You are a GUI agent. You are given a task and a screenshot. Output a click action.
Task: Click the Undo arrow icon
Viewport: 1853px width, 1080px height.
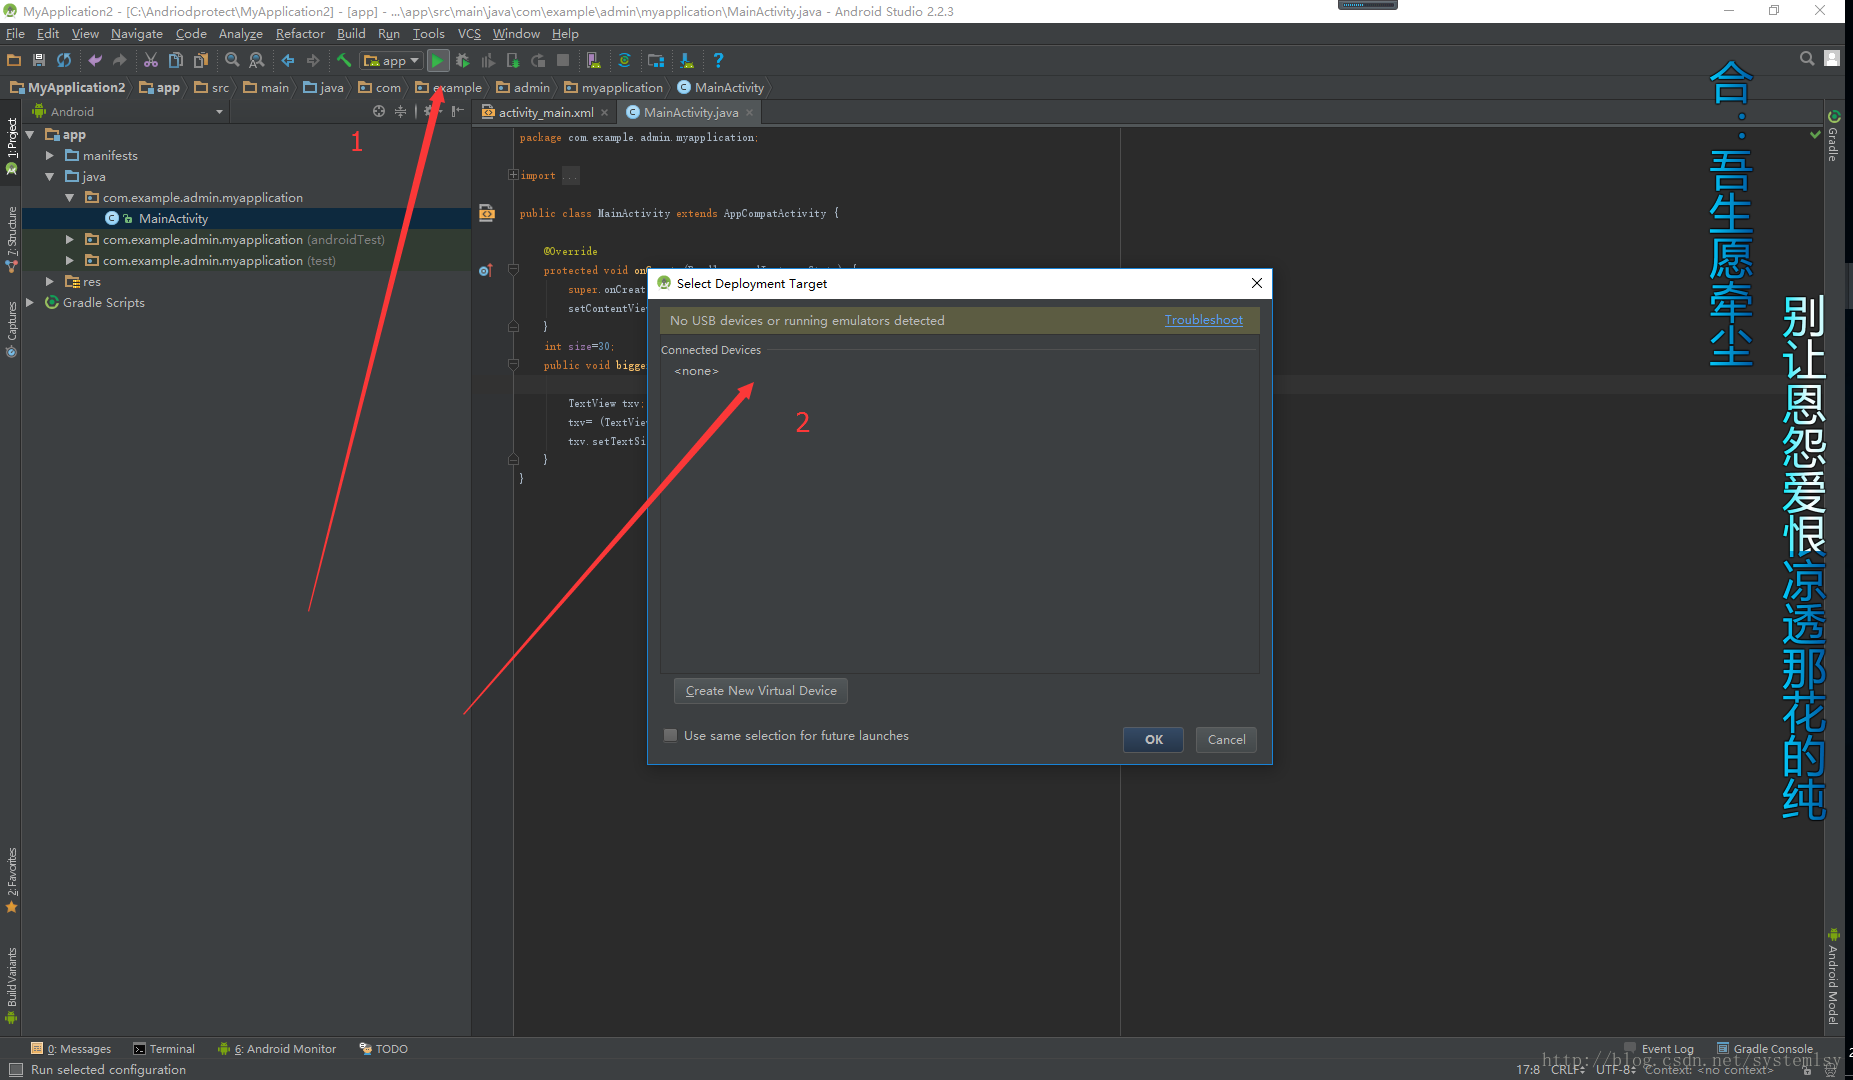(95, 60)
